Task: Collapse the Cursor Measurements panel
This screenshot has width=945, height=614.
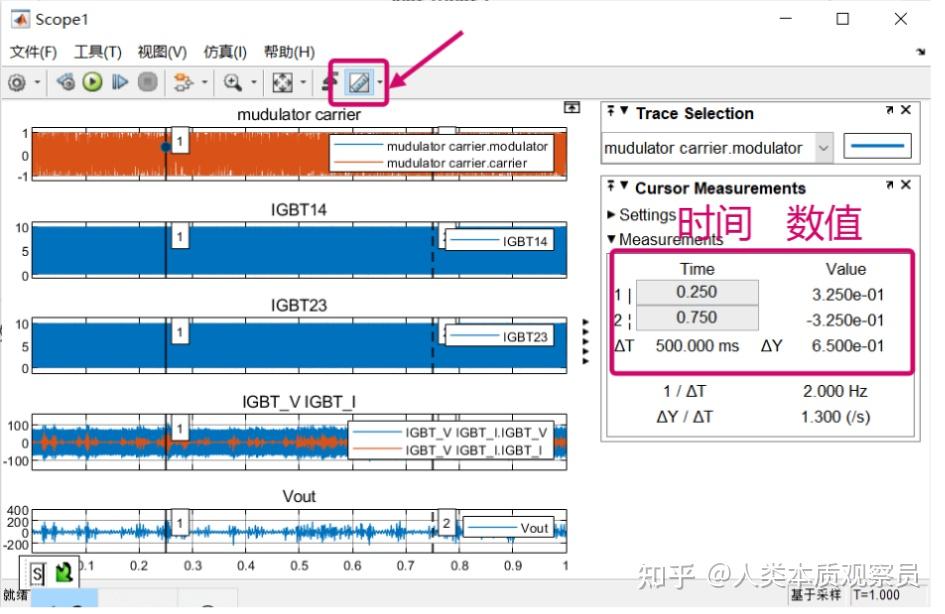Action: tap(624, 186)
